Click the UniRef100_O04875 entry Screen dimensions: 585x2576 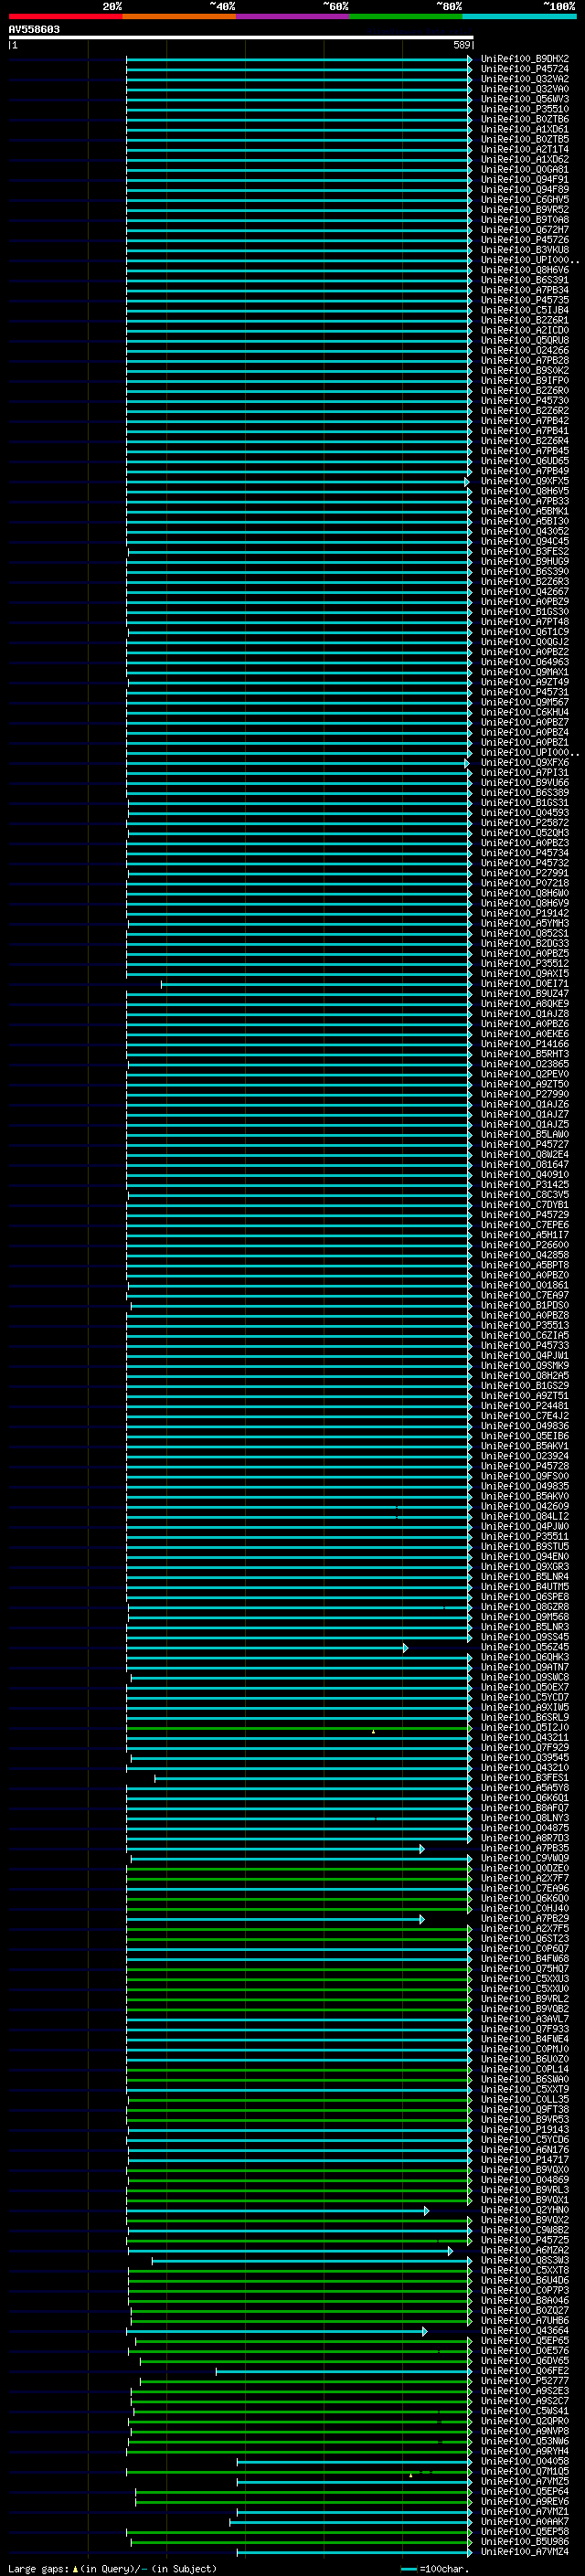[525, 1828]
